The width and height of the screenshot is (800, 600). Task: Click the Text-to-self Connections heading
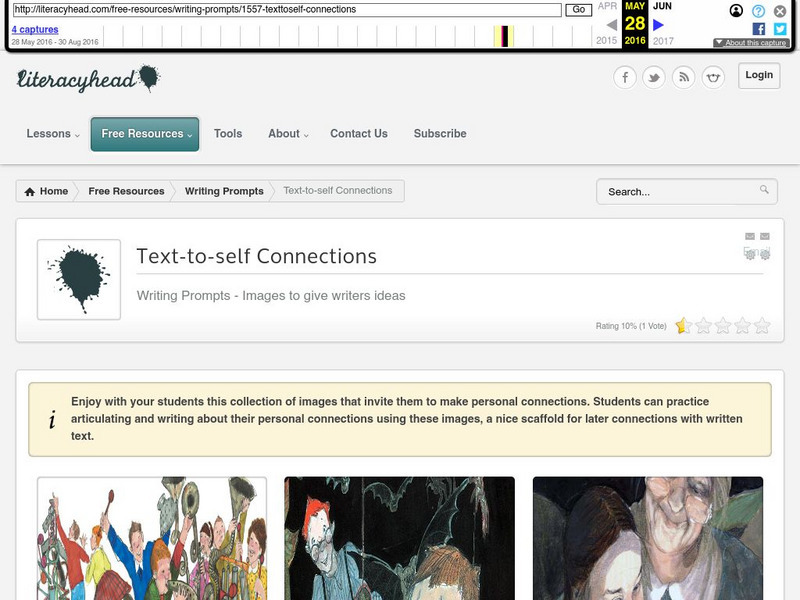click(x=257, y=256)
